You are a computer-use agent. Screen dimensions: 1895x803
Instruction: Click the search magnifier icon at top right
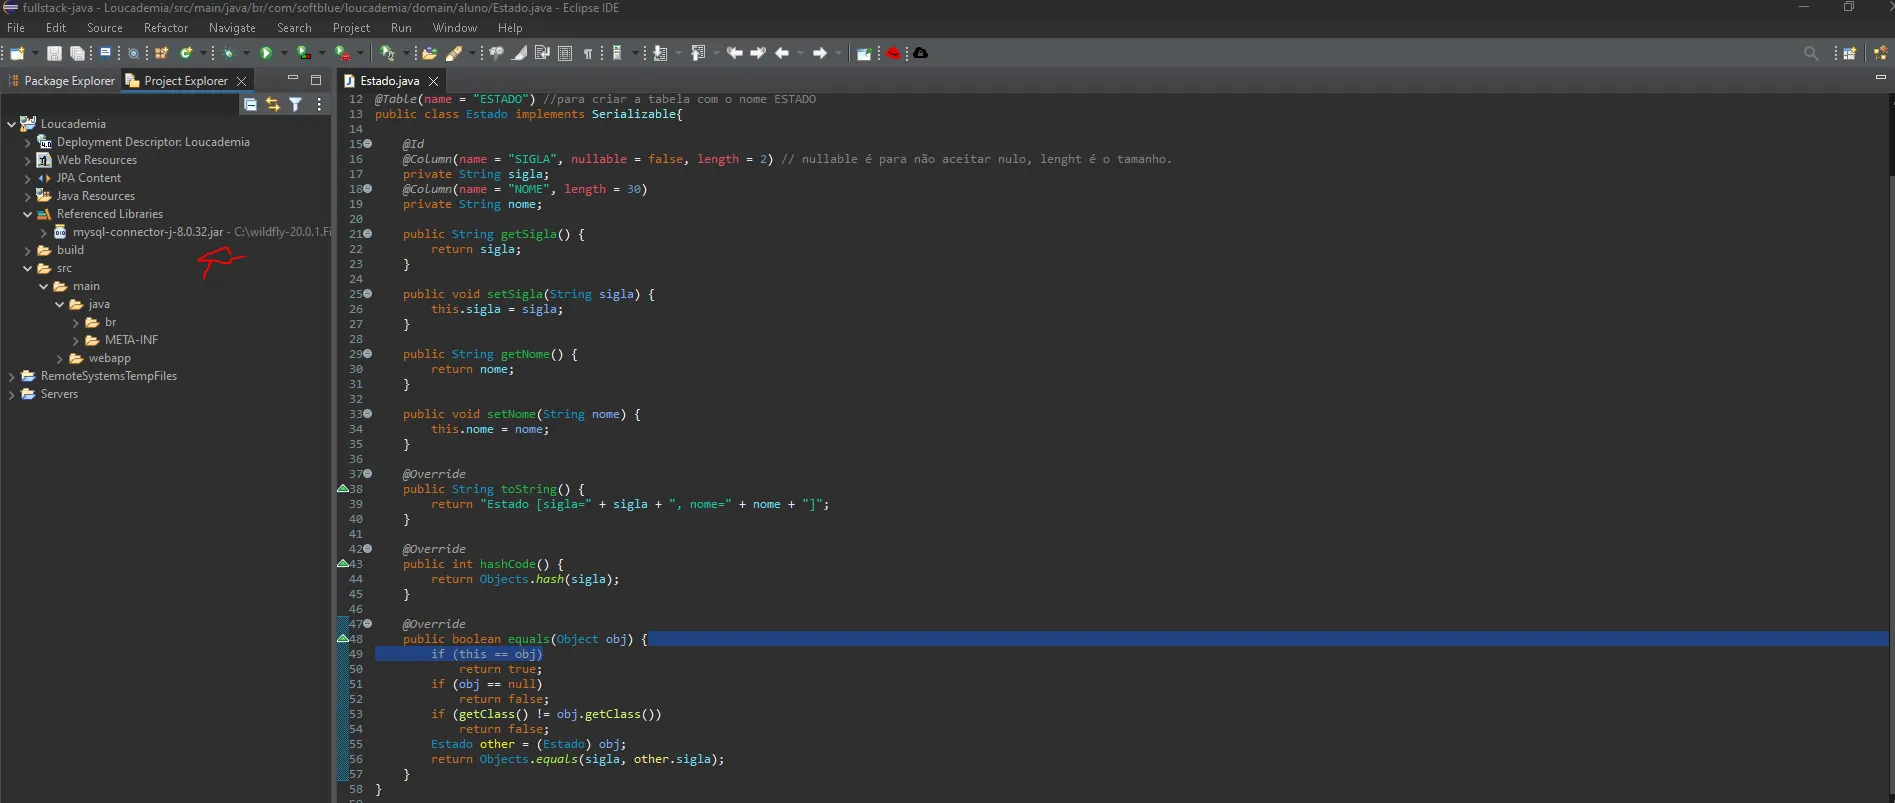tap(1811, 53)
